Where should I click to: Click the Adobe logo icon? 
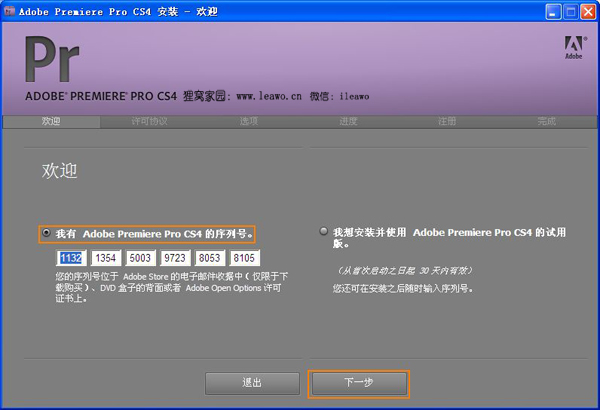tap(574, 47)
